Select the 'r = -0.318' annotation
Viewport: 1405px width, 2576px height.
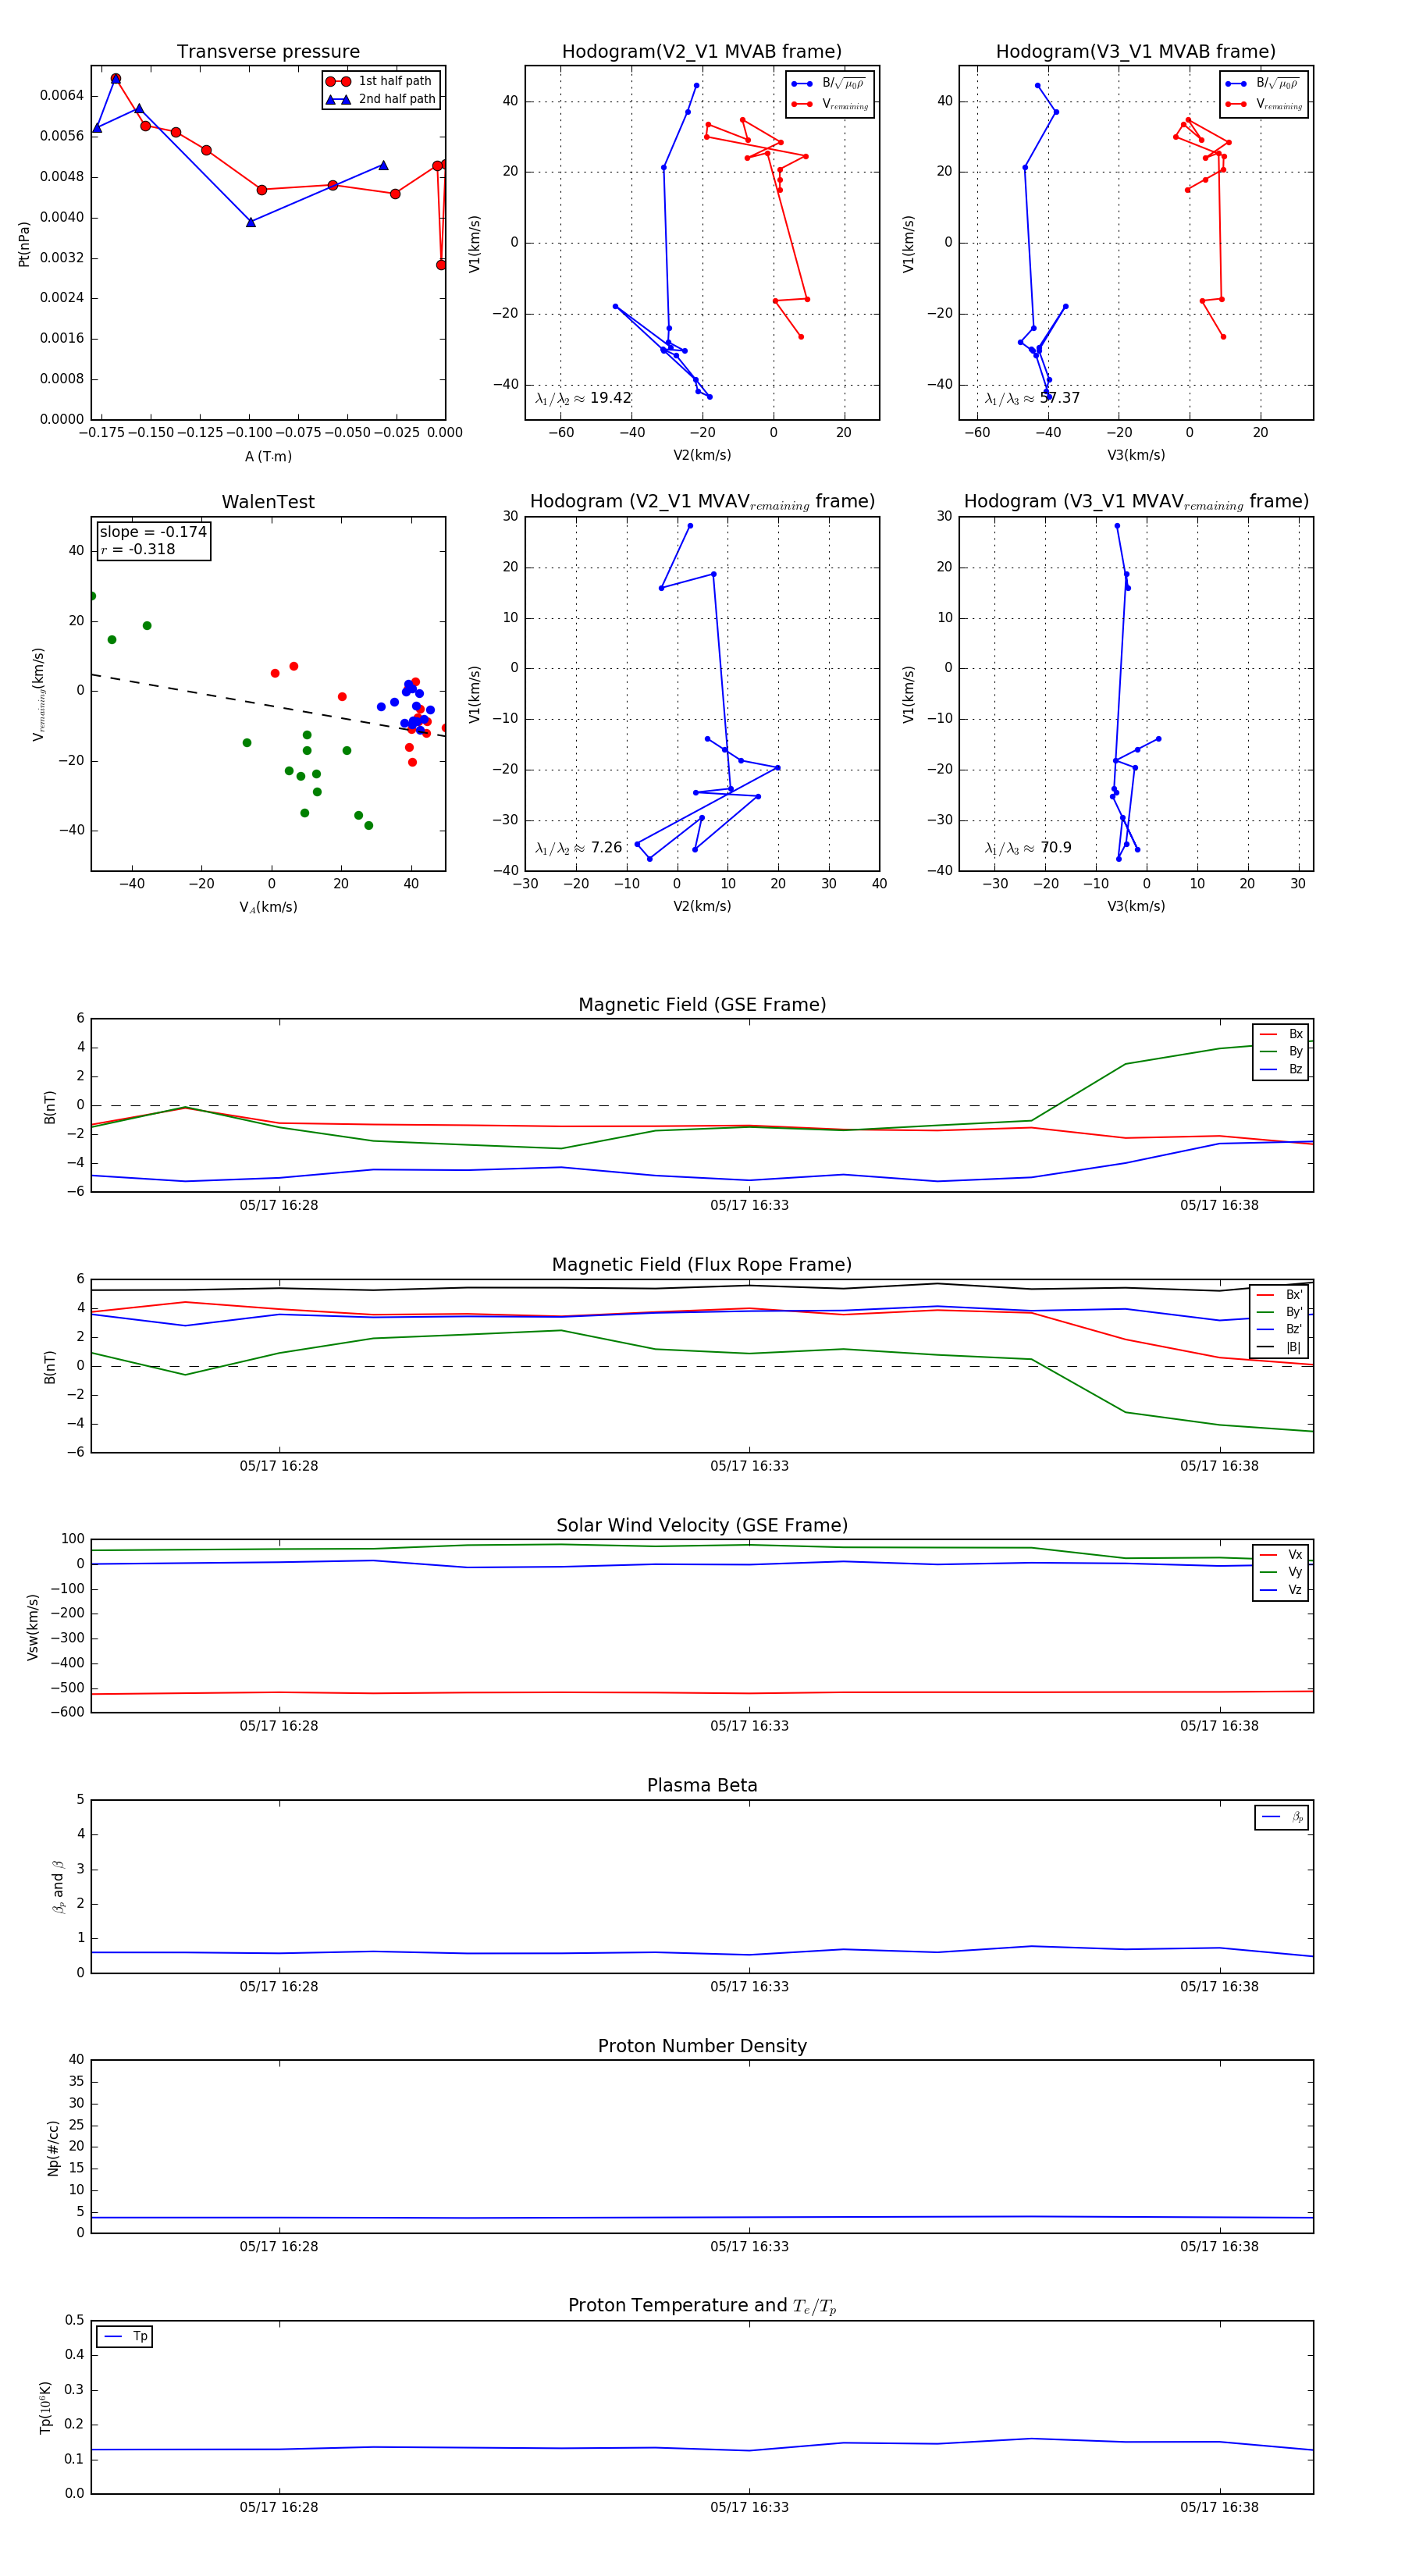click(x=138, y=549)
